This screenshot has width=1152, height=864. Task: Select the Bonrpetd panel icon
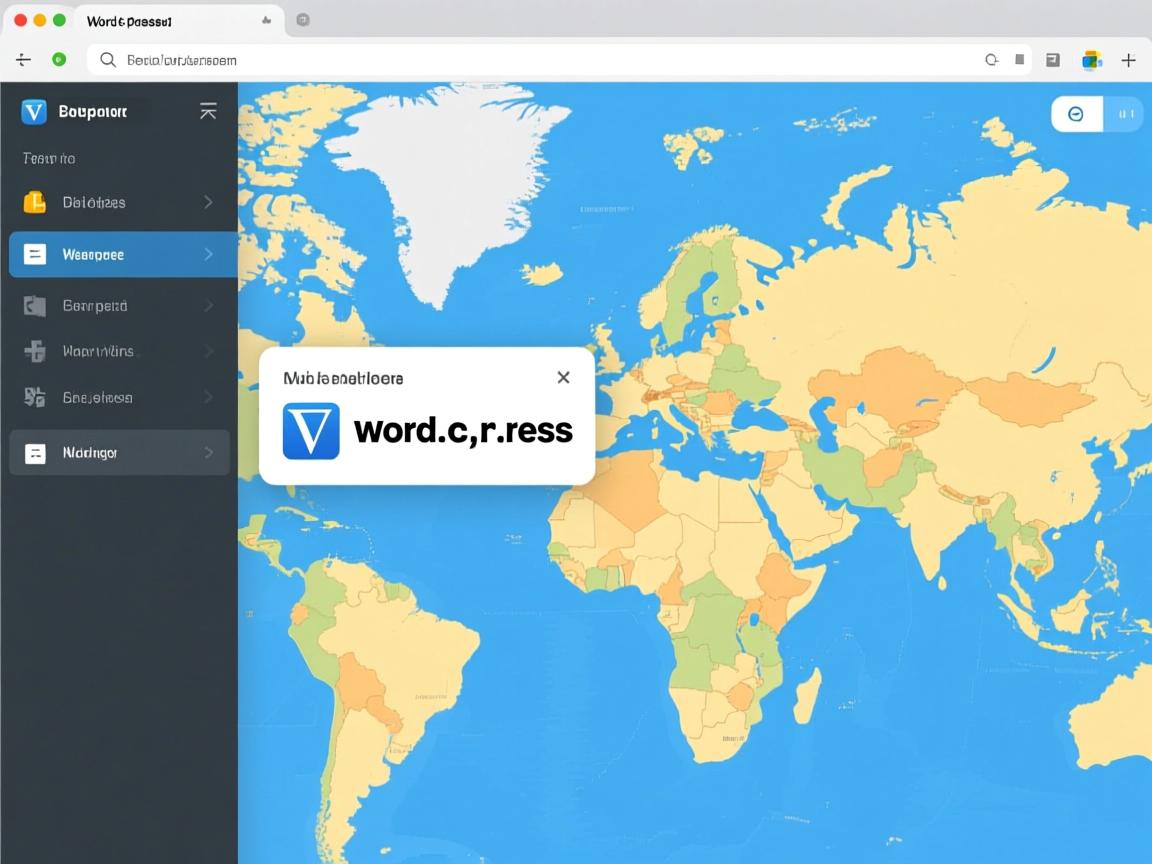(x=34, y=305)
